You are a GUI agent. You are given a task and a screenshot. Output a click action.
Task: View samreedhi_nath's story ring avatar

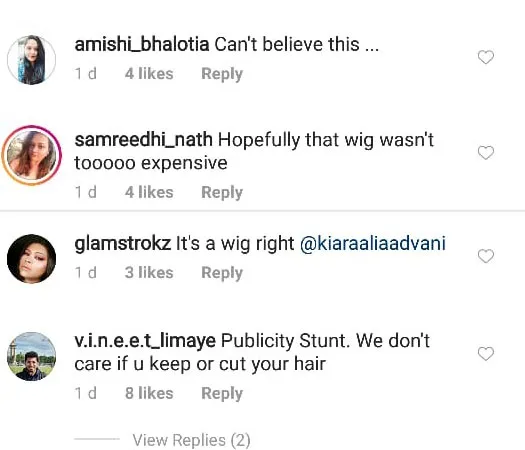pos(31,155)
